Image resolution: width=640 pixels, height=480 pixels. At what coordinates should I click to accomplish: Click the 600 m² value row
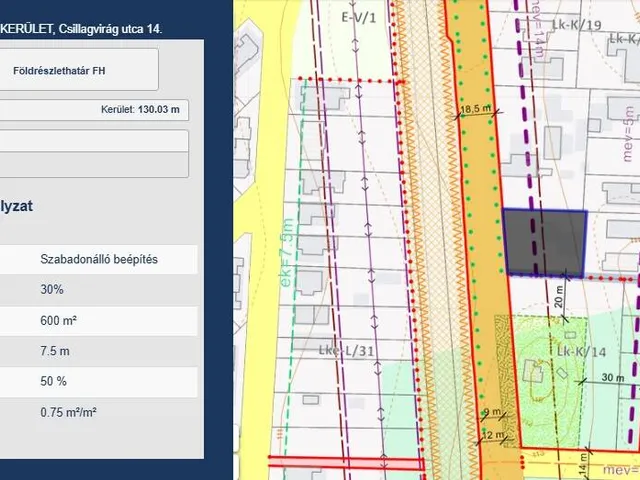click(x=98, y=321)
